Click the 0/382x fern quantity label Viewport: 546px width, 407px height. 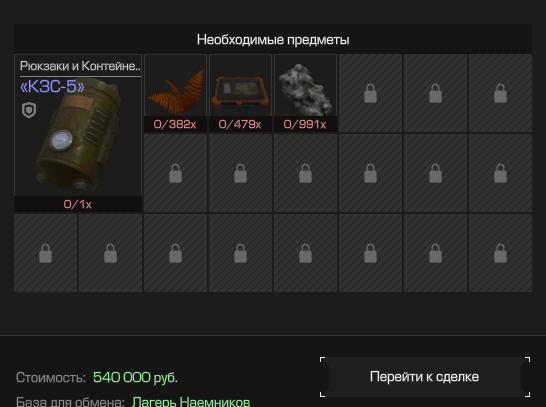175,124
